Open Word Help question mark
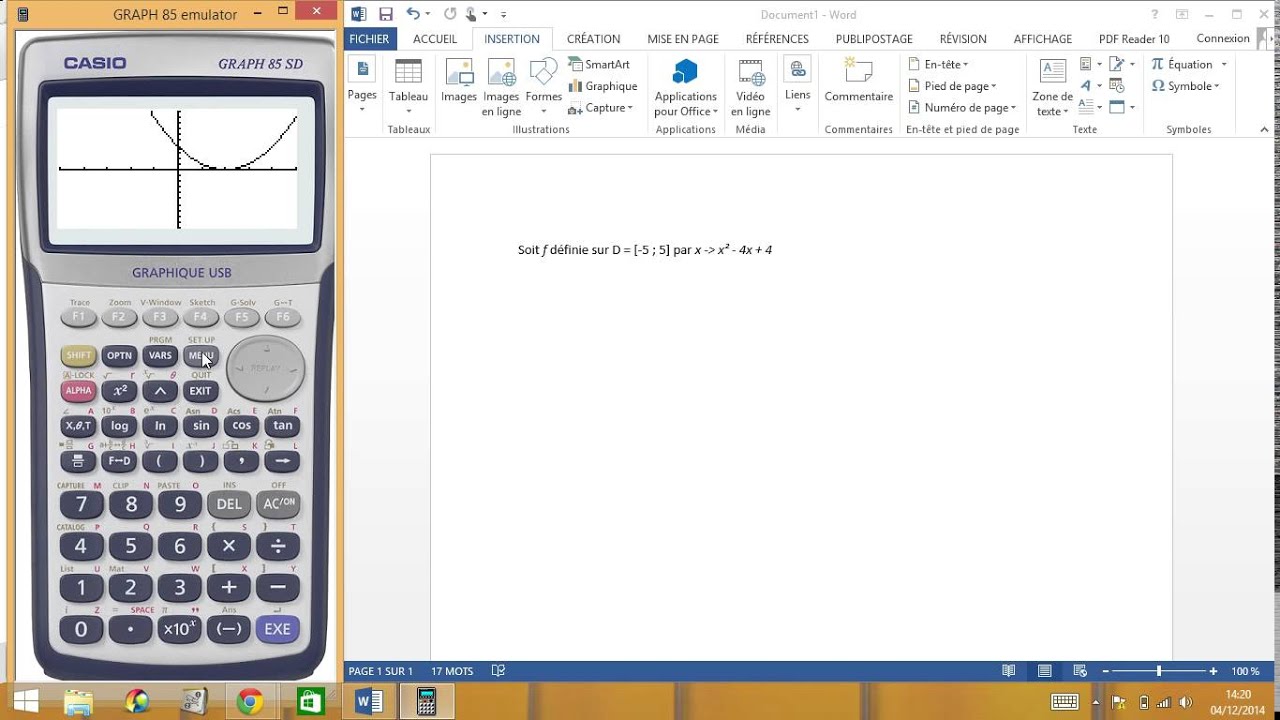The image size is (1280, 720). pyautogui.click(x=1155, y=14)
